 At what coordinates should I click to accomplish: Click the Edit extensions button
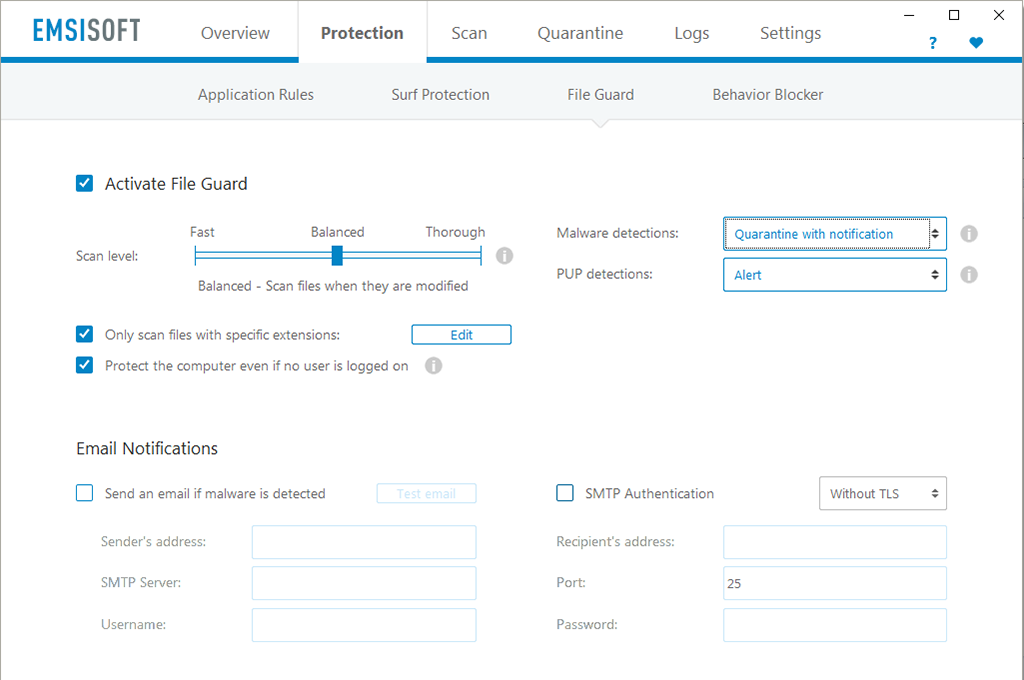point(461,335)
